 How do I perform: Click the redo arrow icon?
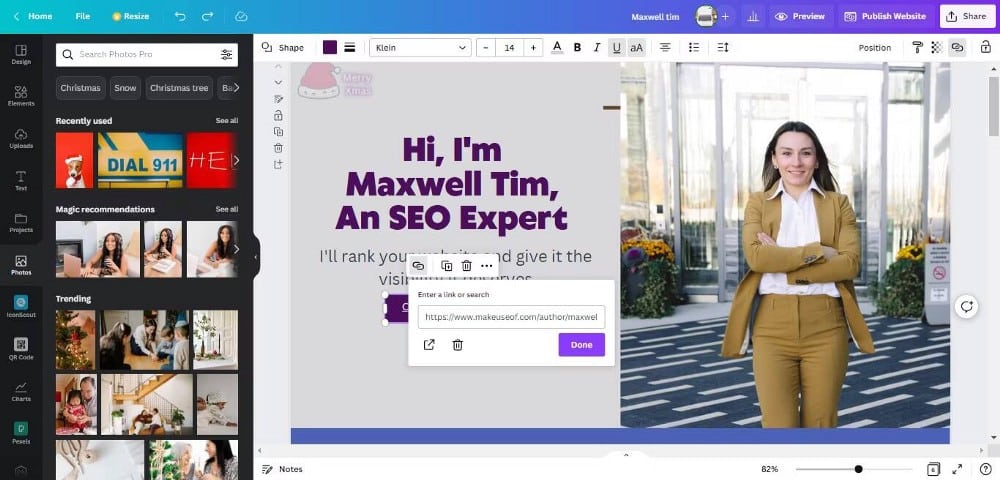click(x=207, y=17)
